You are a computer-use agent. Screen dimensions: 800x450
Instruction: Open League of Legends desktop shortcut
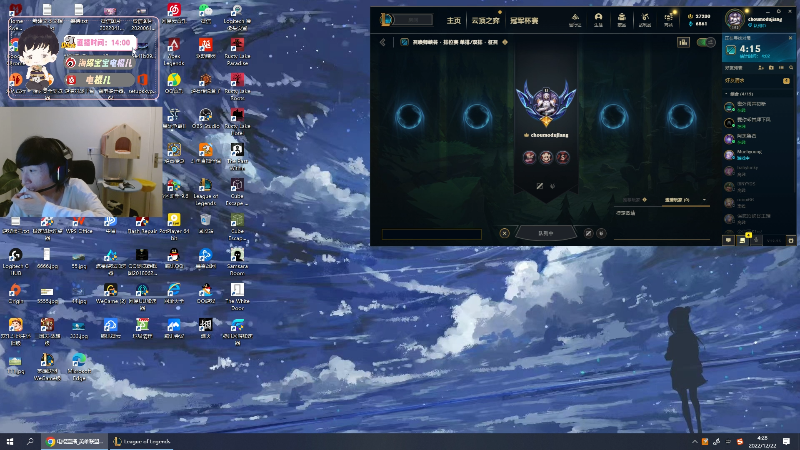click(x=205, y=192)
